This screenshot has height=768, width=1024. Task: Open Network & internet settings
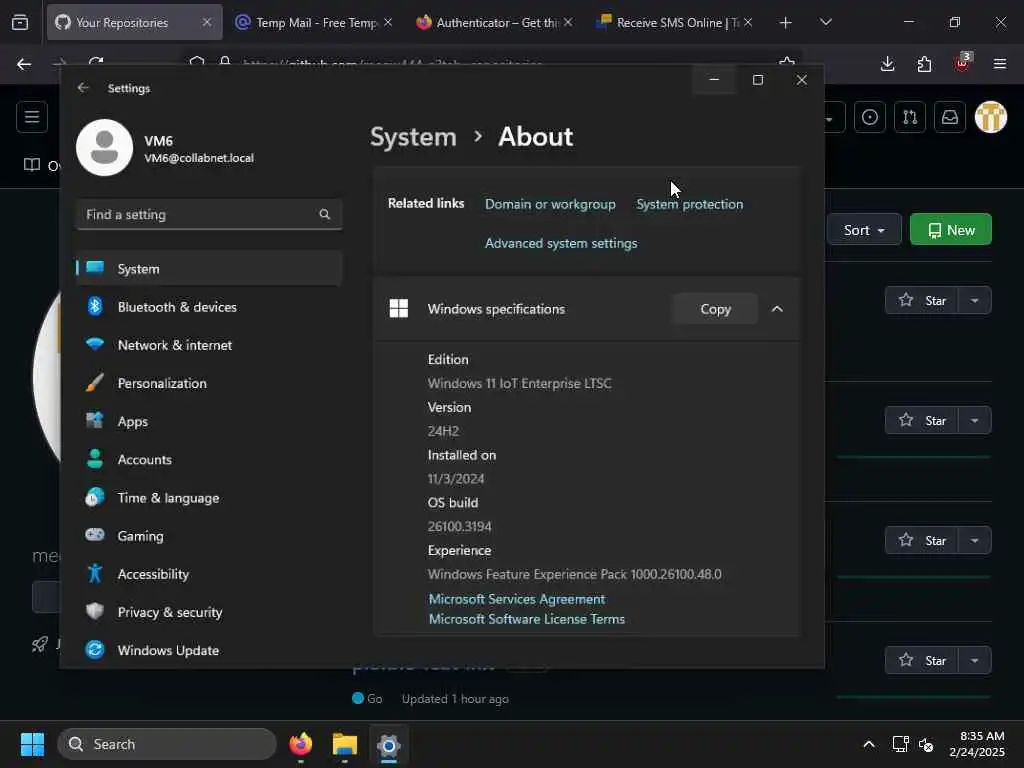coord(209,345)
